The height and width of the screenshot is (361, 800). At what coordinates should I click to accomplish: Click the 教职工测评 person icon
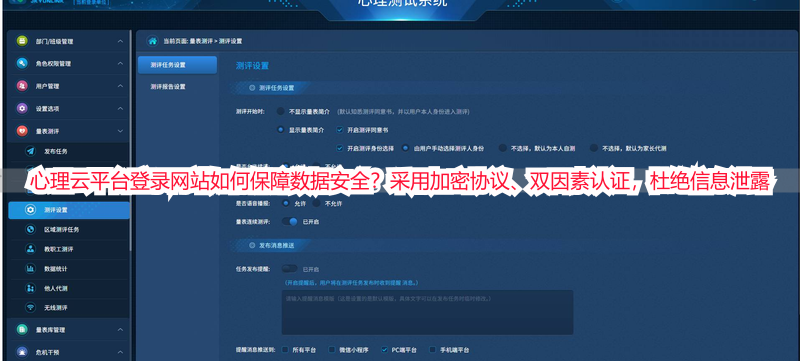(31, 249)
